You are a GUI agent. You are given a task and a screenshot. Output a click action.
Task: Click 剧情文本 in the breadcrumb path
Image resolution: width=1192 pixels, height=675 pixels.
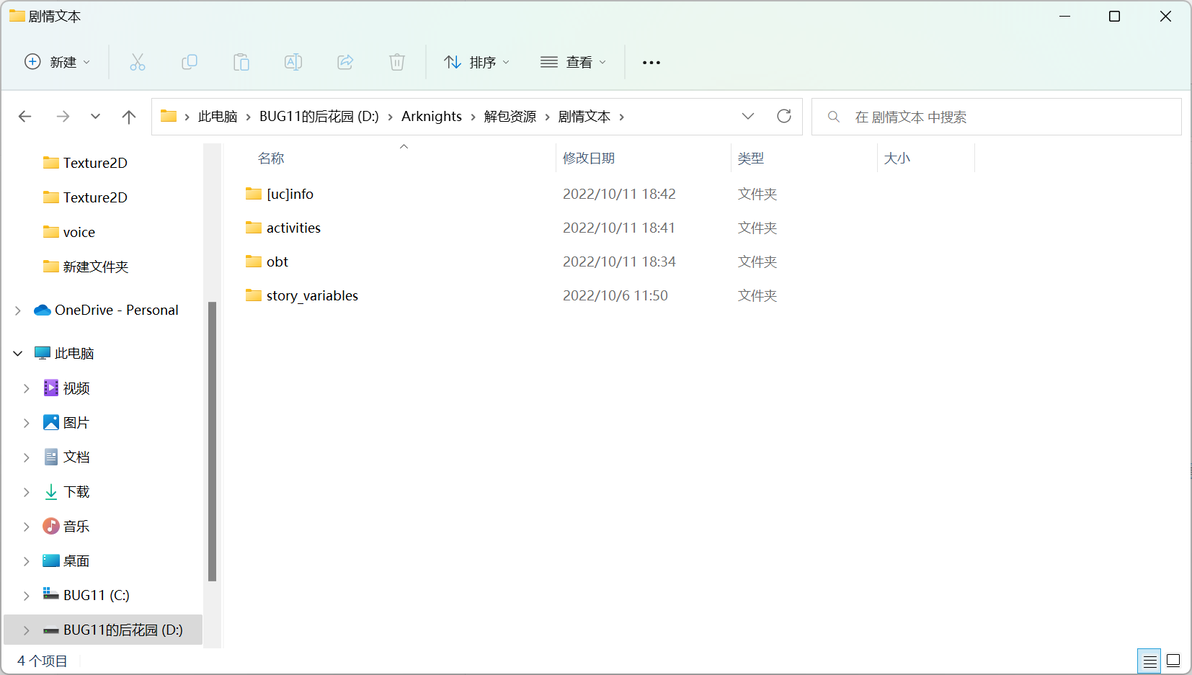[x=585, y=116]
